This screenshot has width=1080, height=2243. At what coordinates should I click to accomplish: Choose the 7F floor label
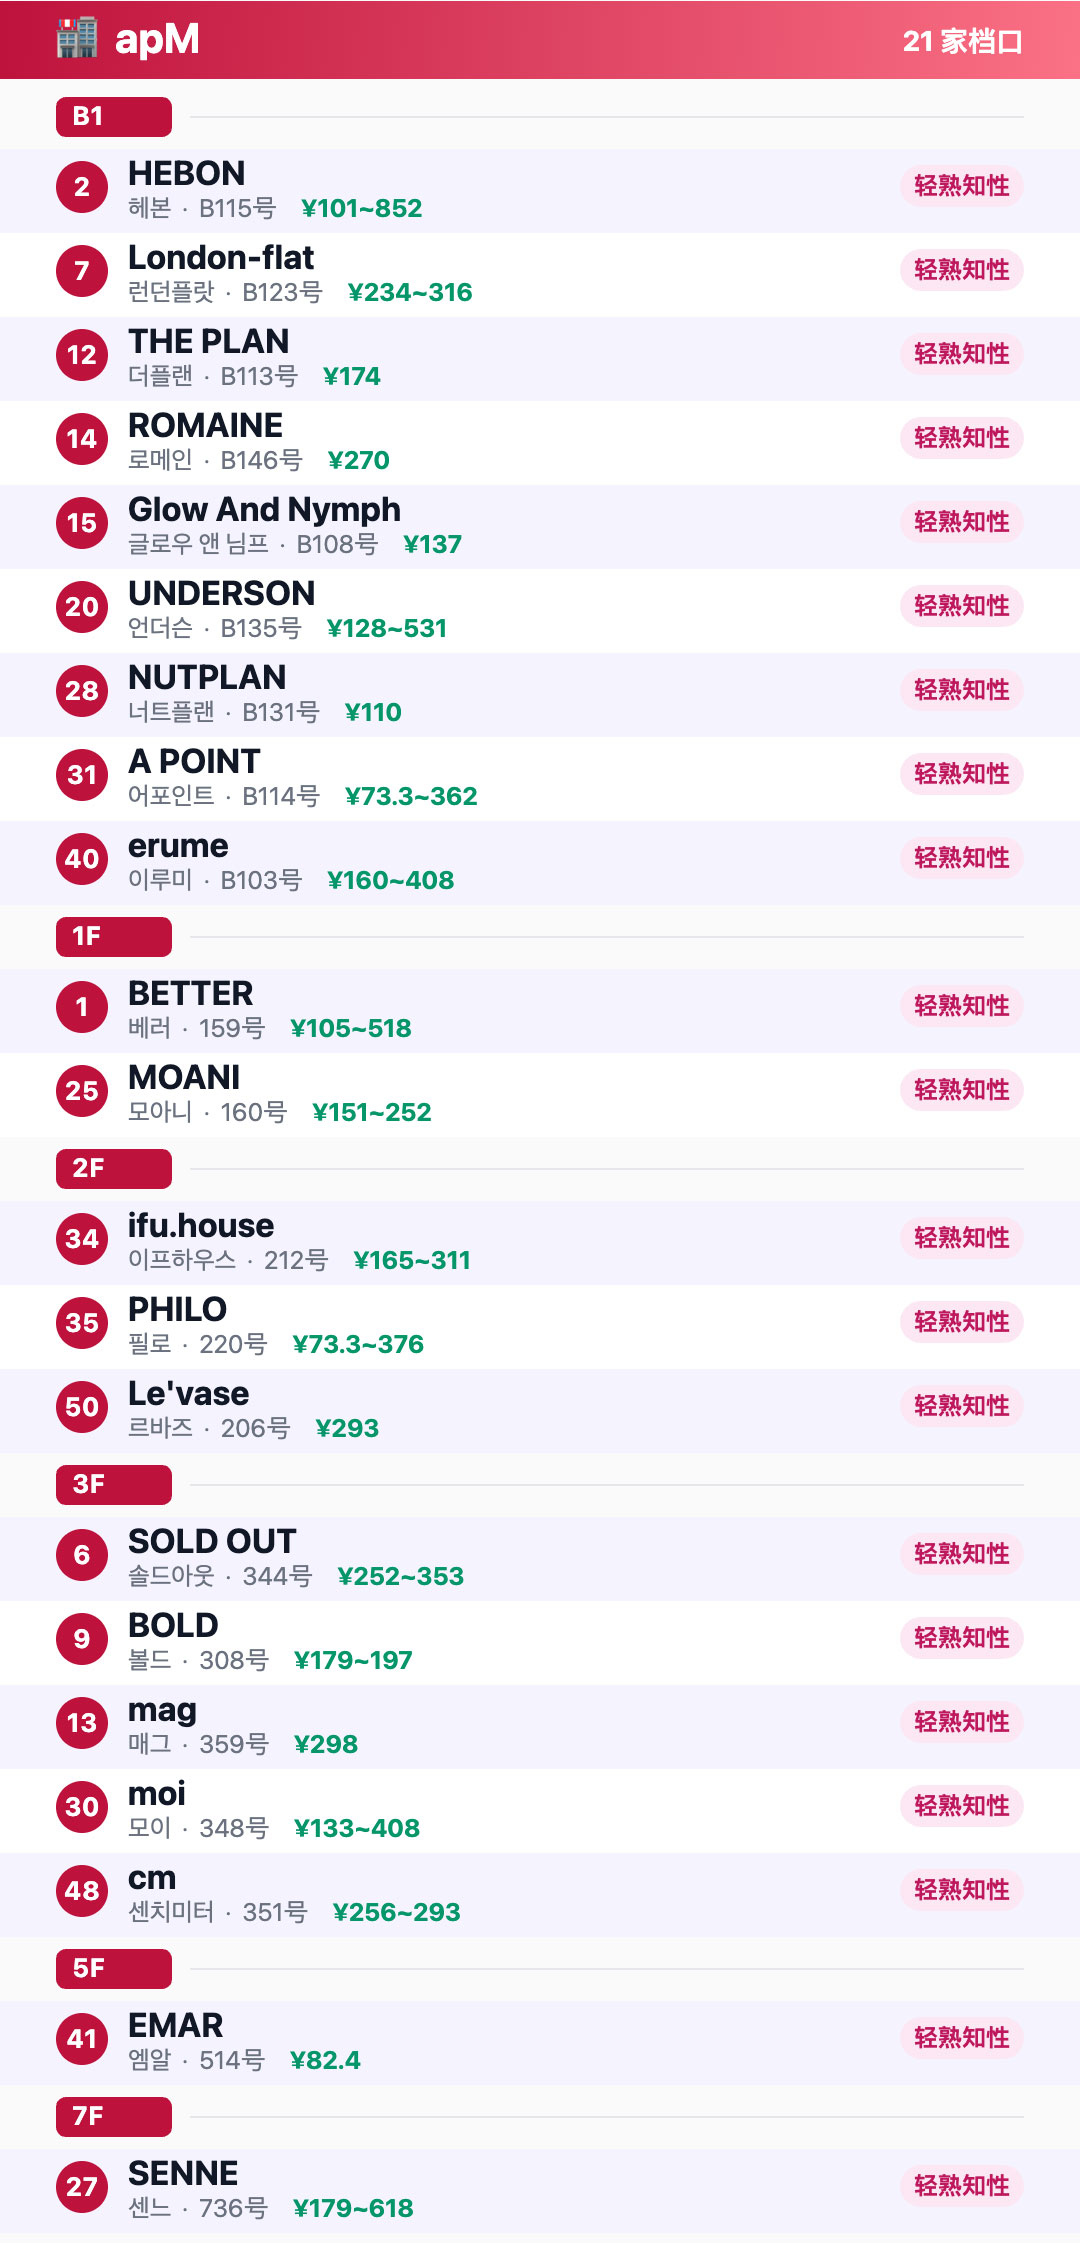[x=114, y=2117]
